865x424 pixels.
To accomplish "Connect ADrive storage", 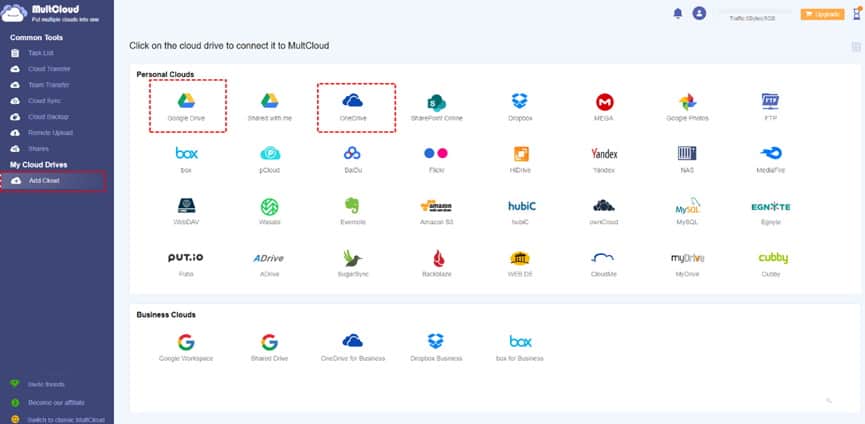I will pos(269,264).
